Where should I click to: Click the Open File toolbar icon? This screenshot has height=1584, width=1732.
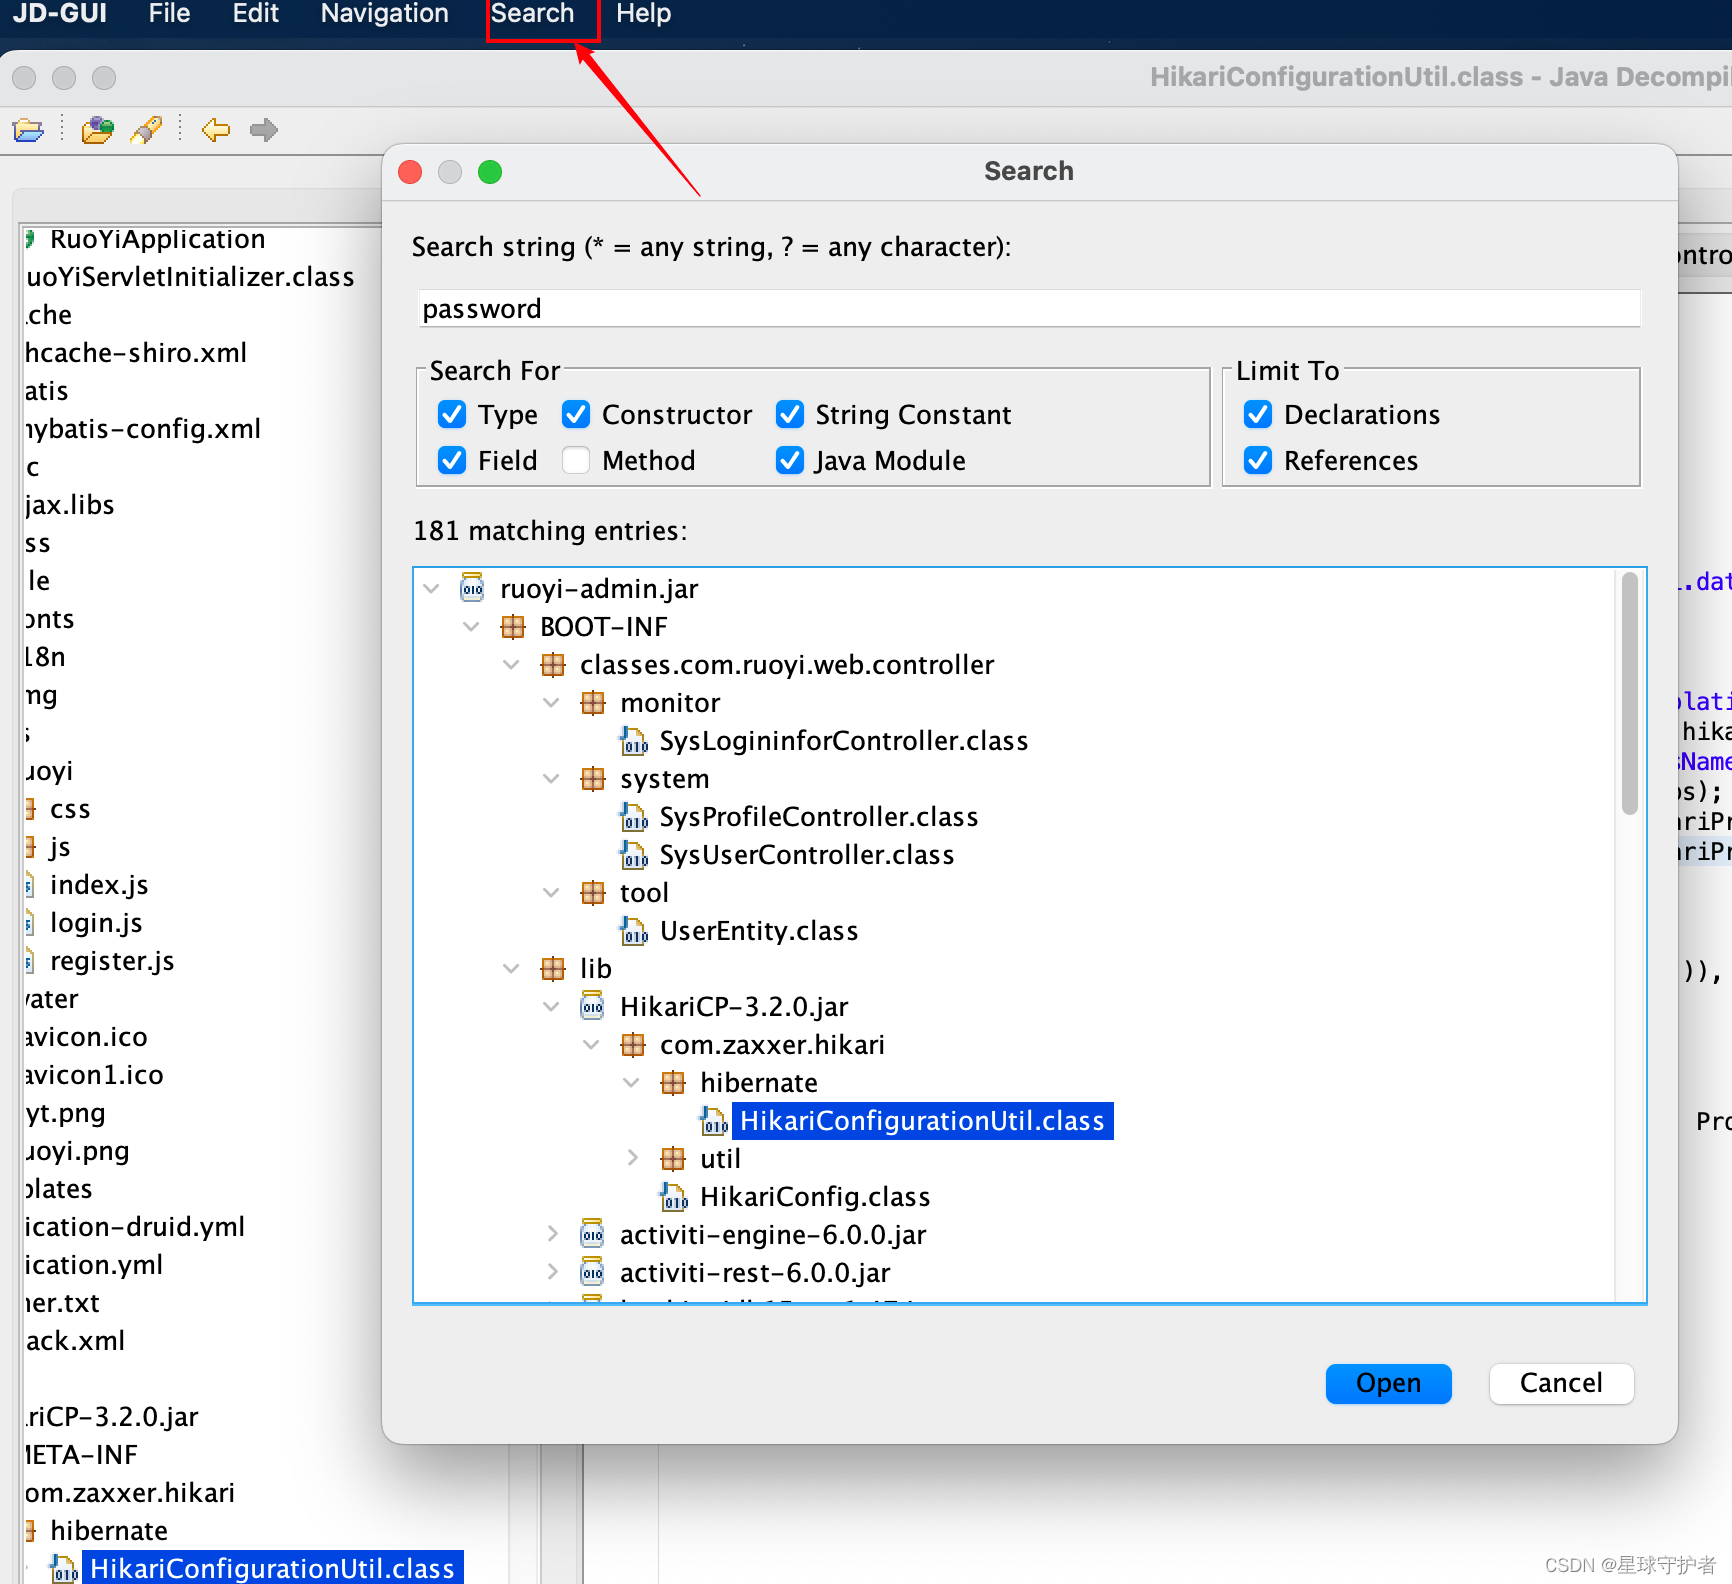(28, 130)
